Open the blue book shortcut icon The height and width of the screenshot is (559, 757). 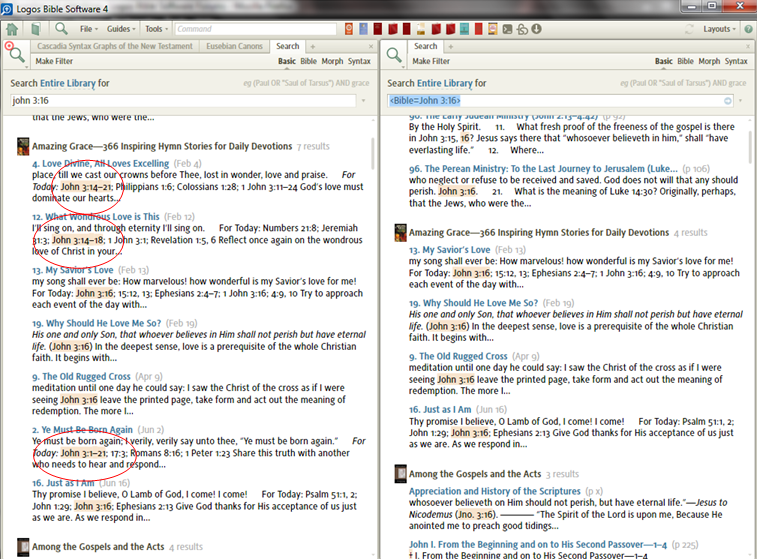click(363, 29)
